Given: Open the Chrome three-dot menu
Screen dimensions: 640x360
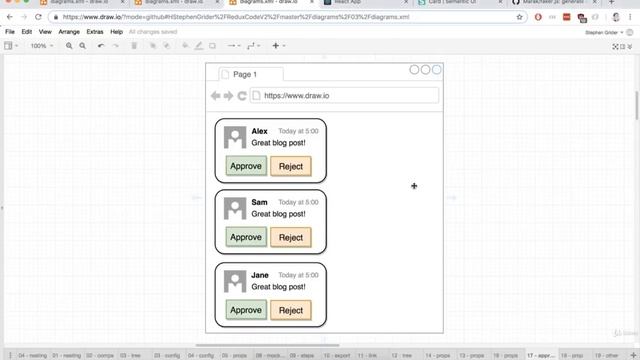Looking at the screenshot, I should point(630,17).
